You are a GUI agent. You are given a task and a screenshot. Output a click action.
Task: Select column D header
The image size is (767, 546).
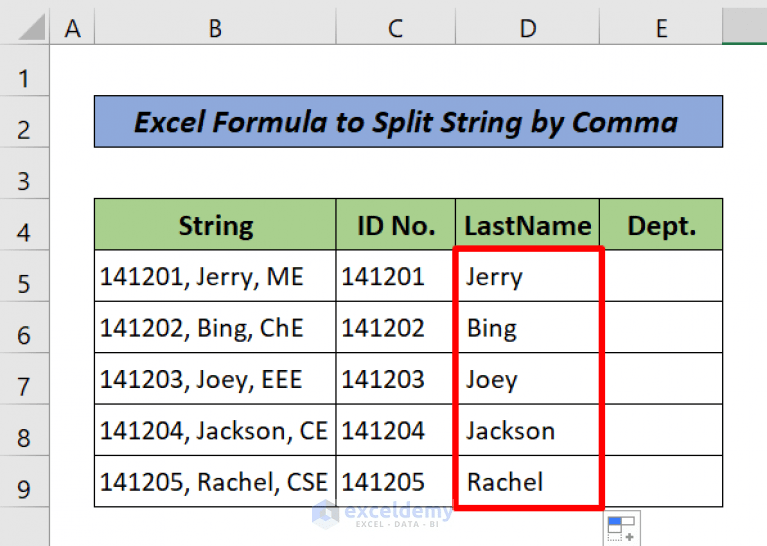(x=527, y=28)
